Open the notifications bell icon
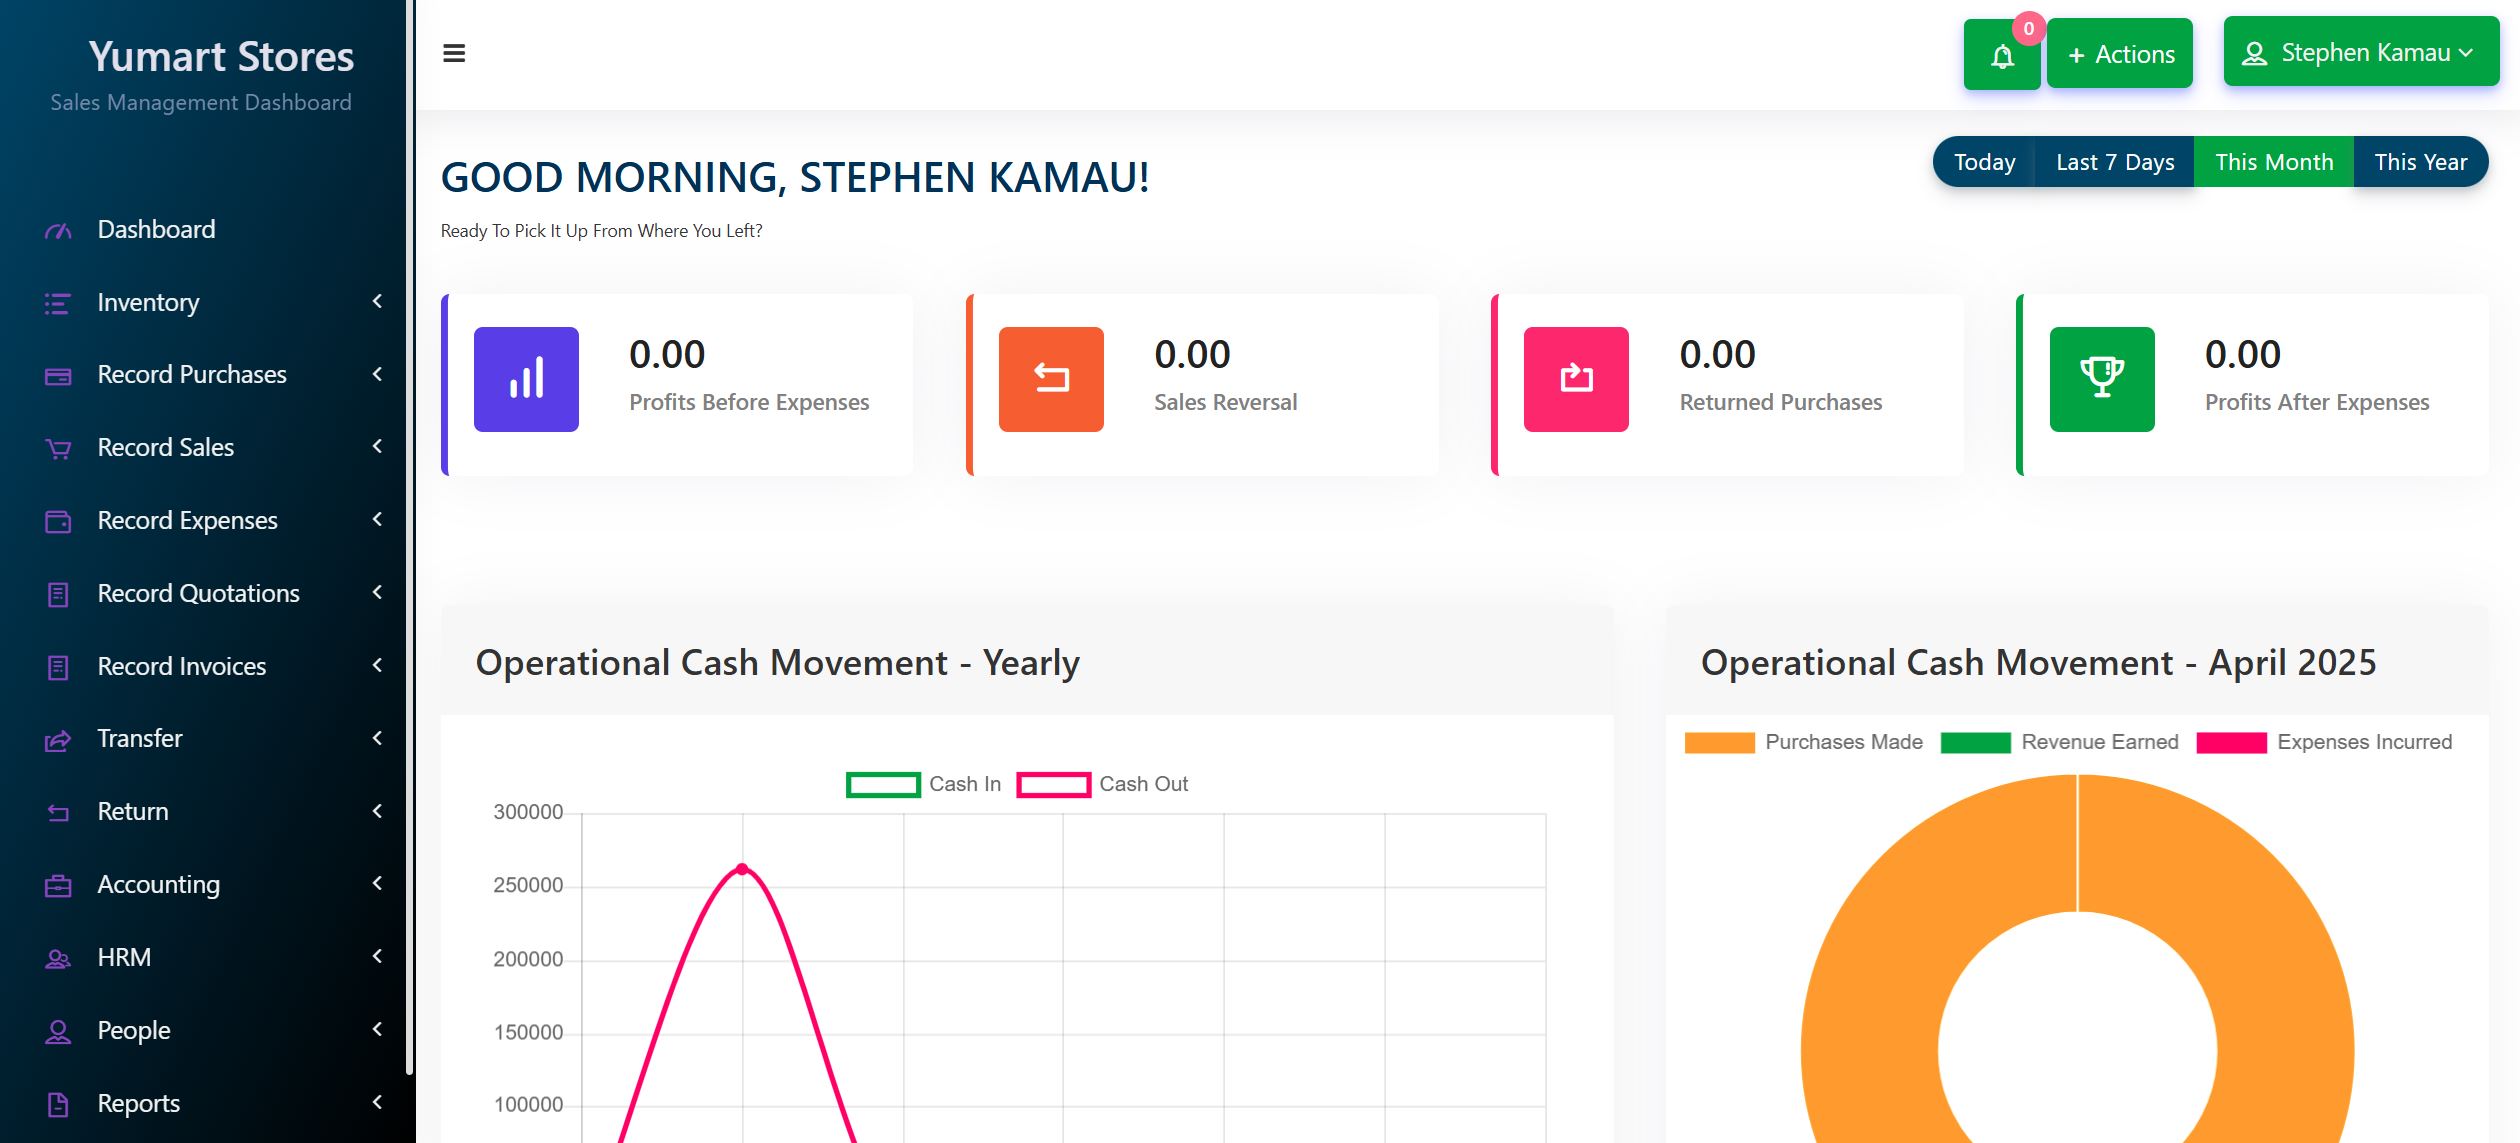This screenshot has height=1143, width=2520. tap(2002, 57)
